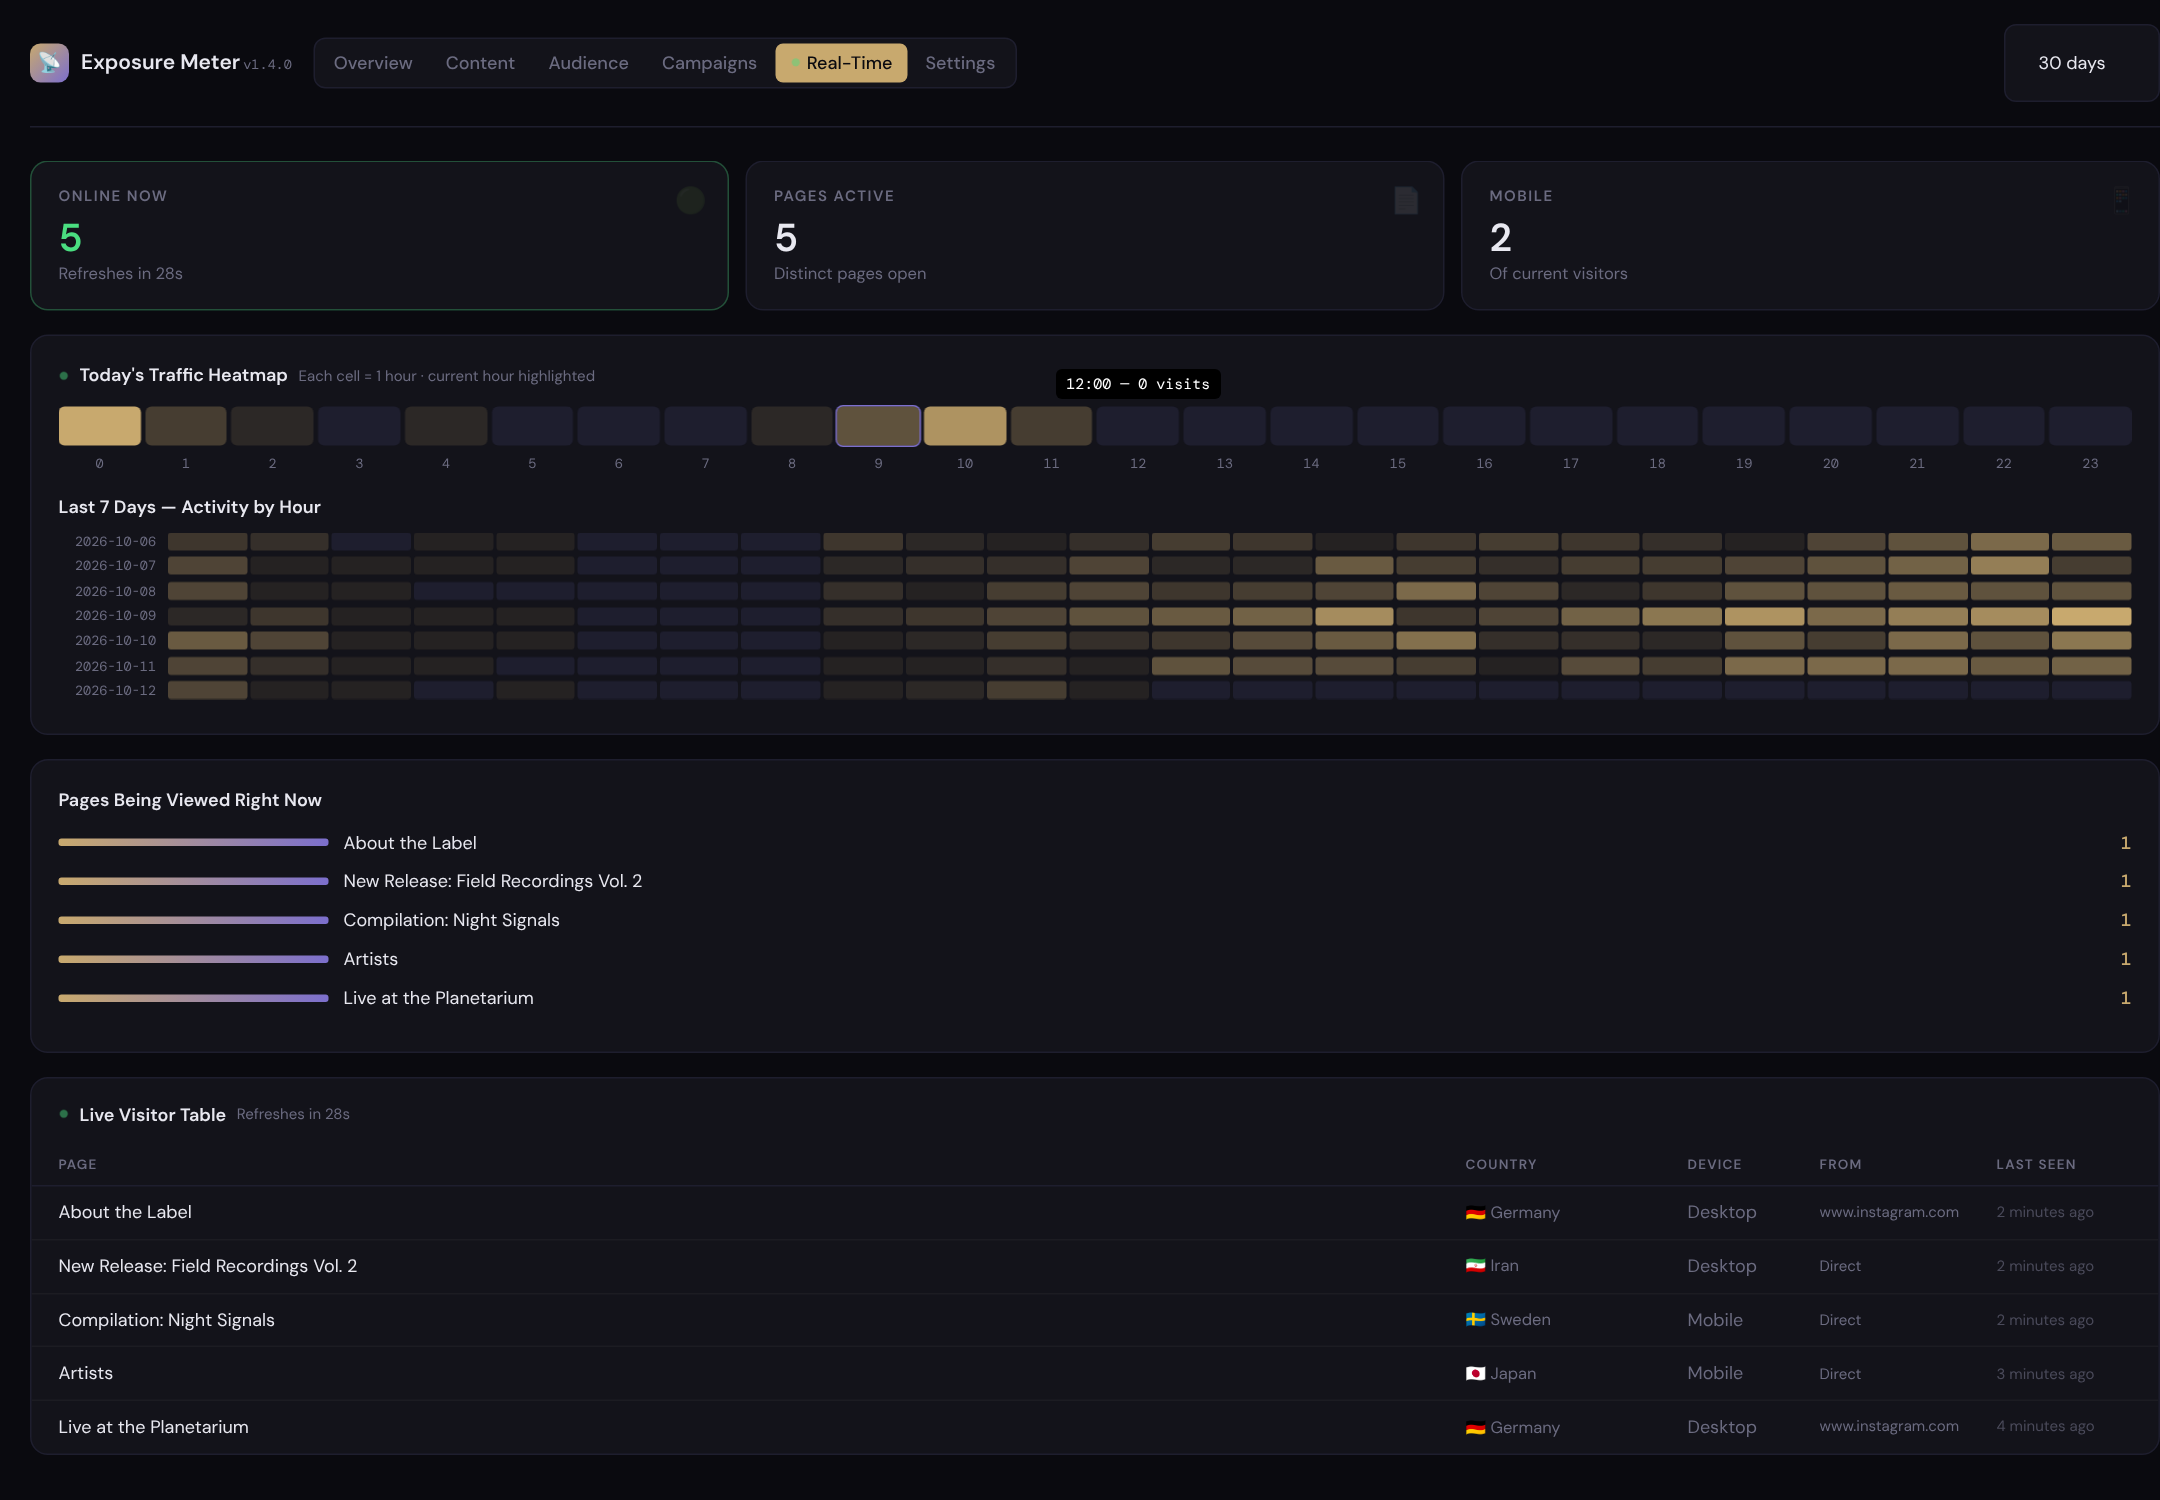Click the Artists progress bar
The height and width of the screenshot is (1500, 2160).
(193, 959)
